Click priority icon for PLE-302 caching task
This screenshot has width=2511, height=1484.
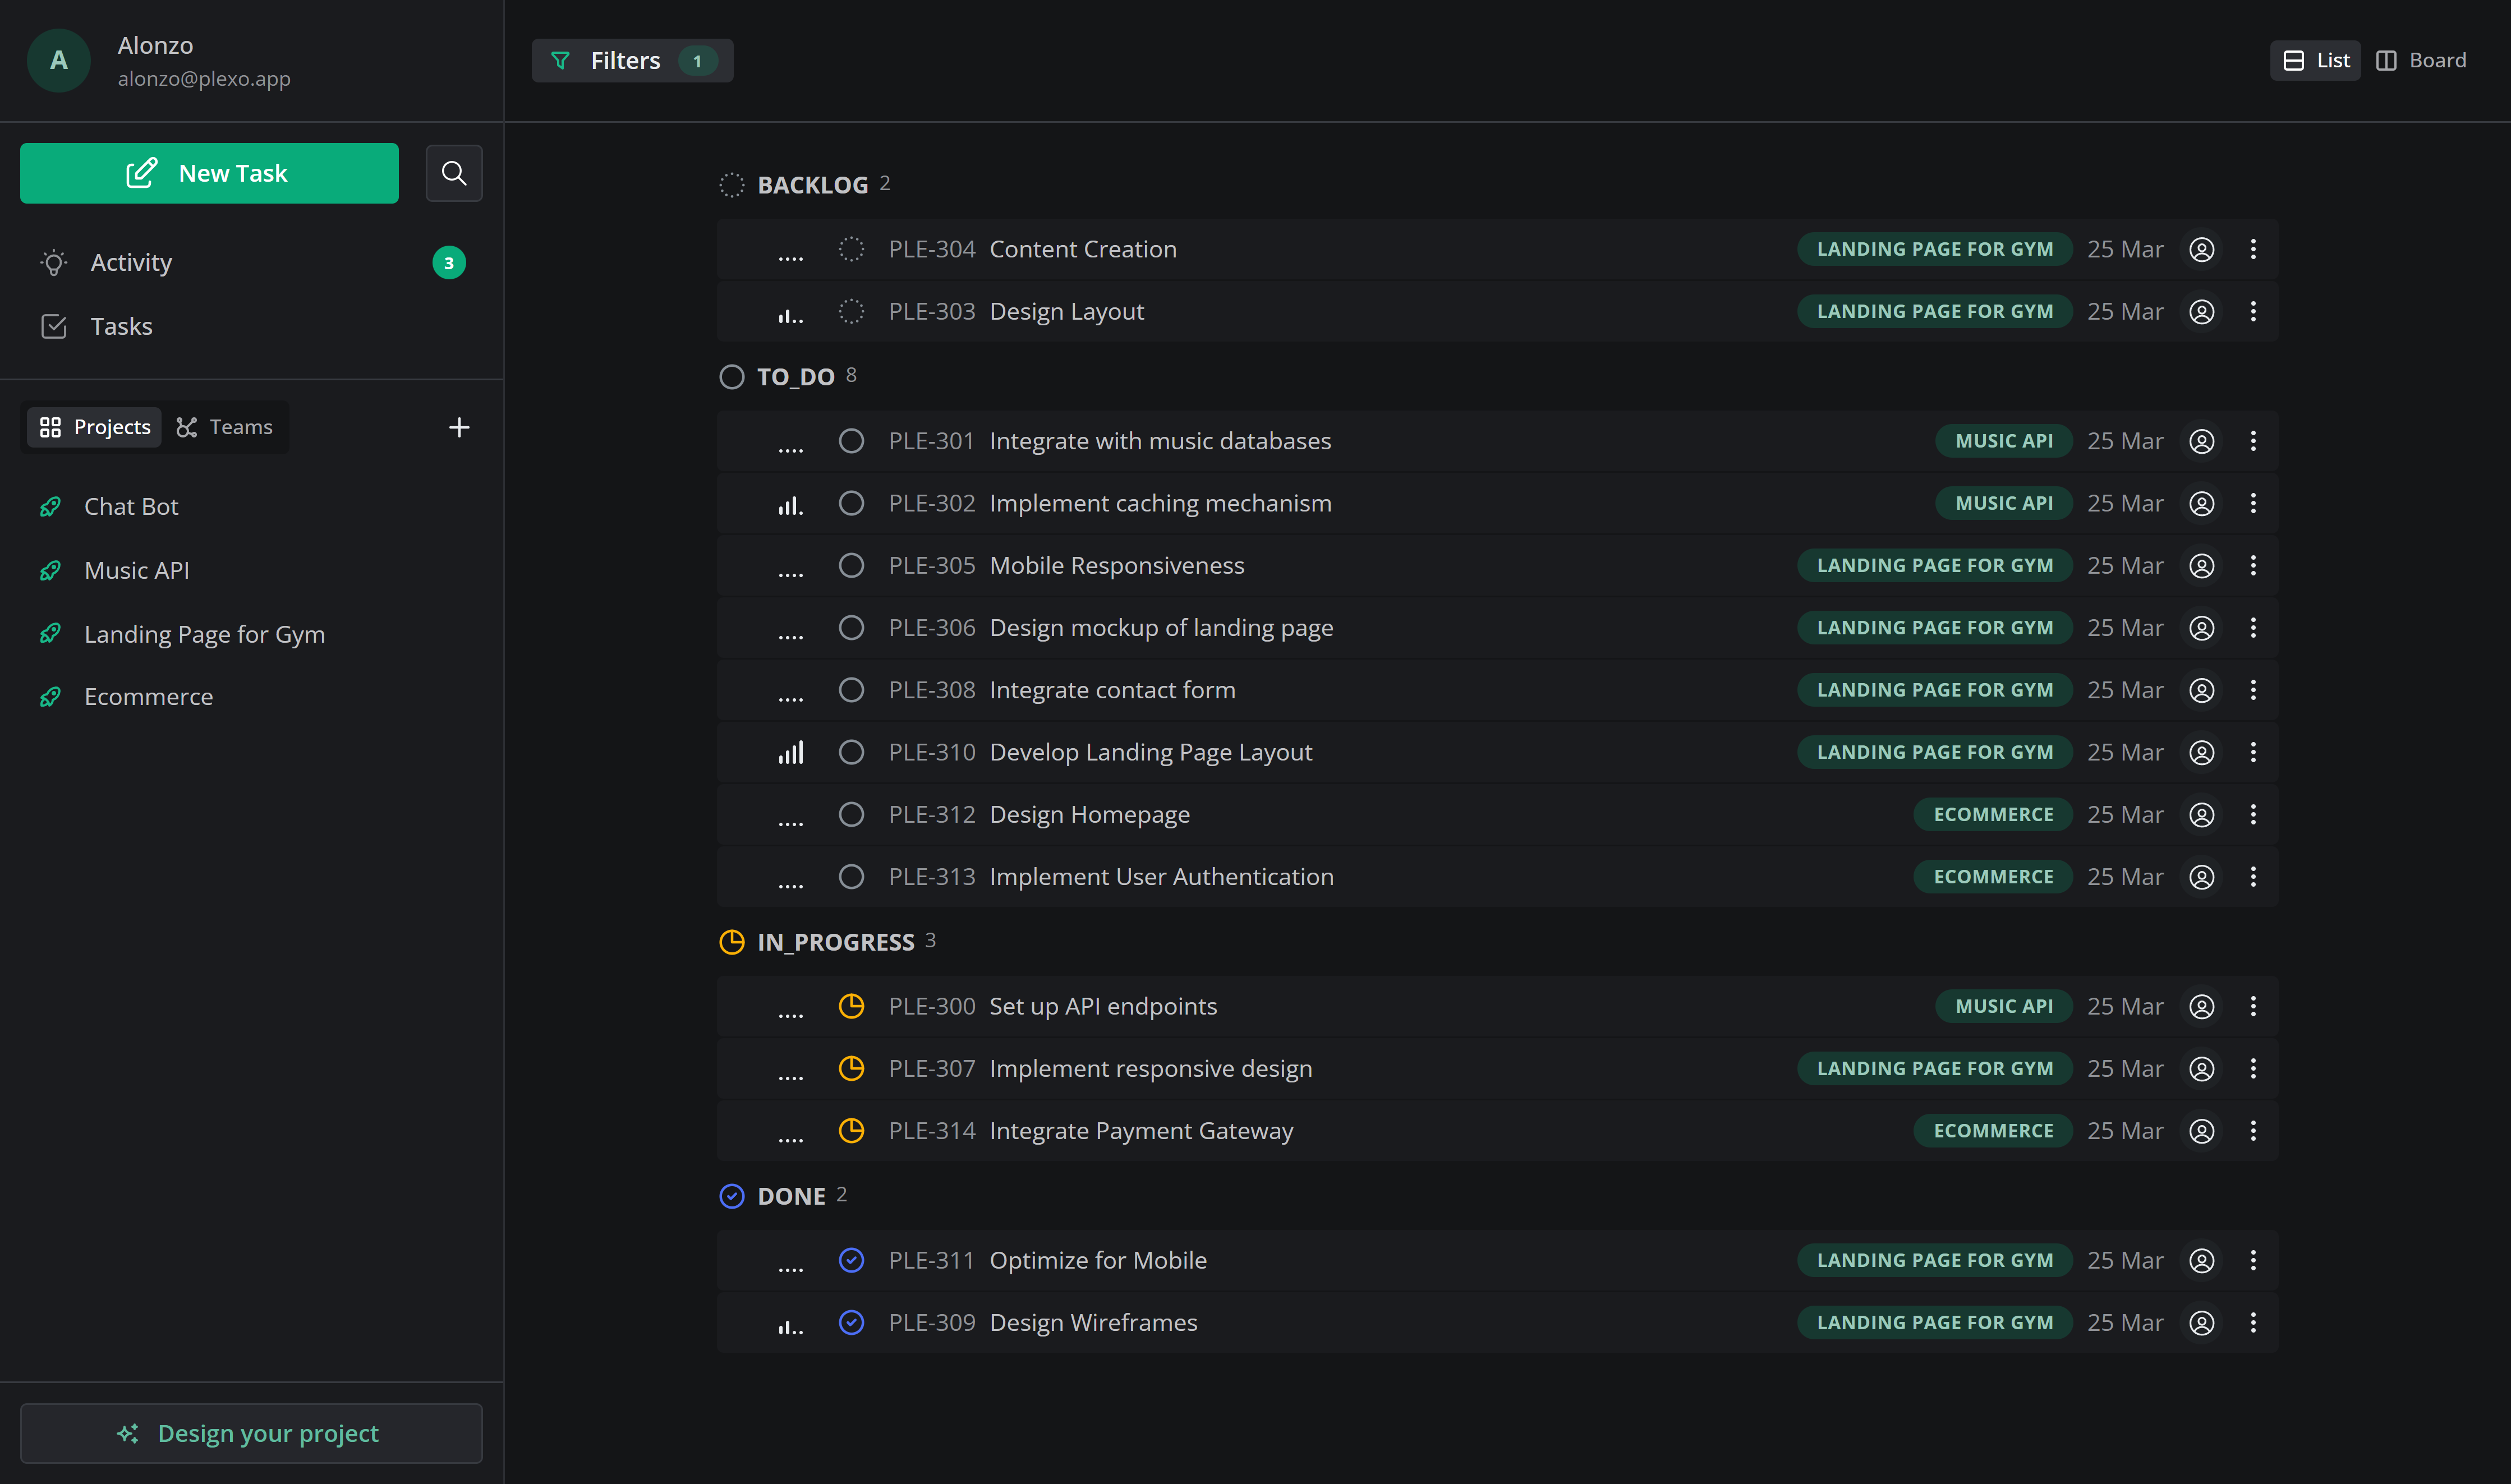[790, 504]
